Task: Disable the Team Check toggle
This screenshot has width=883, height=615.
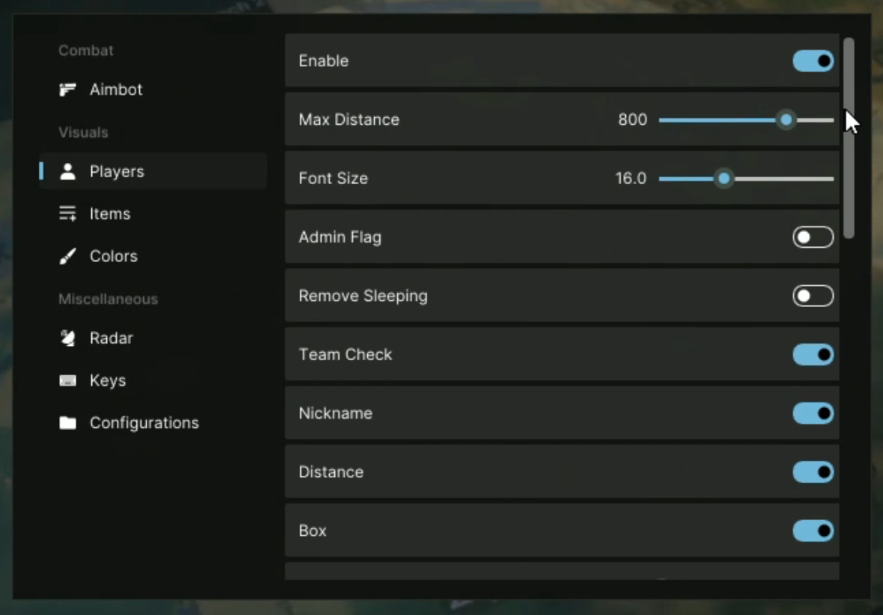Action: point(812,354)
